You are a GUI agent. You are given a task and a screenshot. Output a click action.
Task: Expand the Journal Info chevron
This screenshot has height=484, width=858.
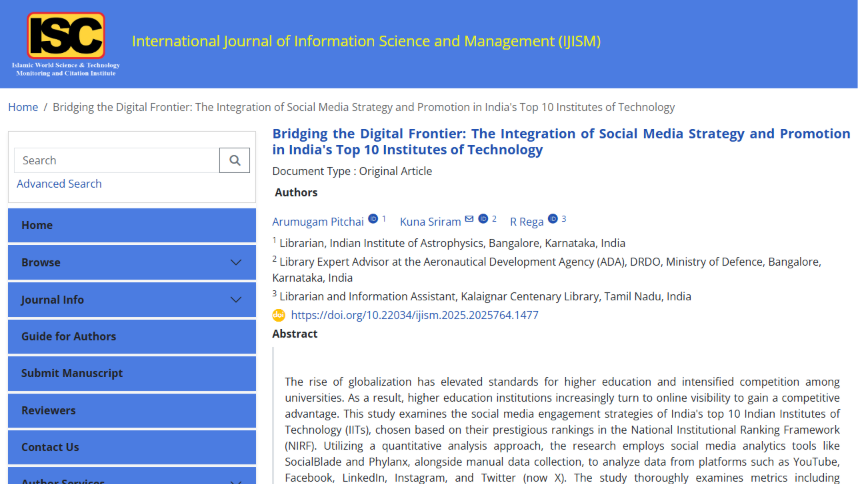(236, 300)
